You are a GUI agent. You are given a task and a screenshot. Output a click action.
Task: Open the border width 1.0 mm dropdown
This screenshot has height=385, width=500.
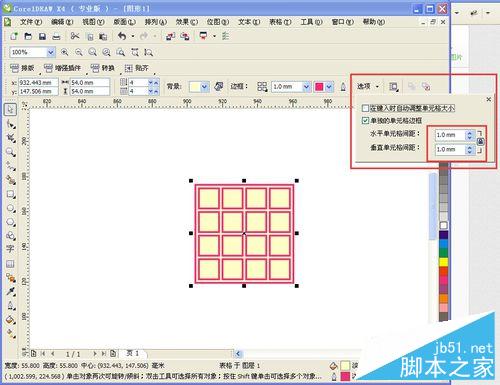(x=306, y=87)
